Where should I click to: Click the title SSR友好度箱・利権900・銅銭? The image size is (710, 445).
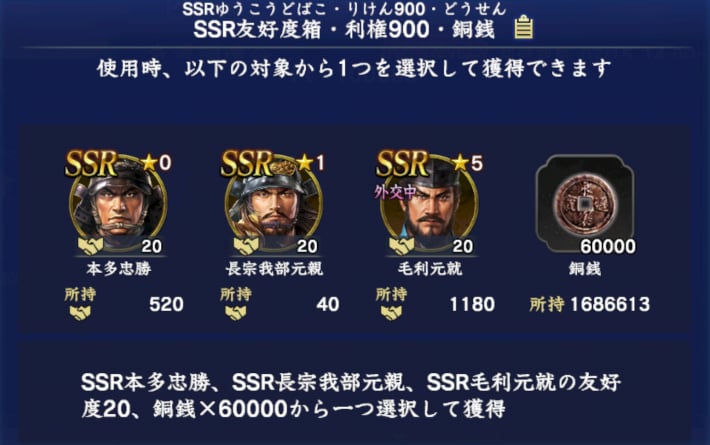click(344, 30)
